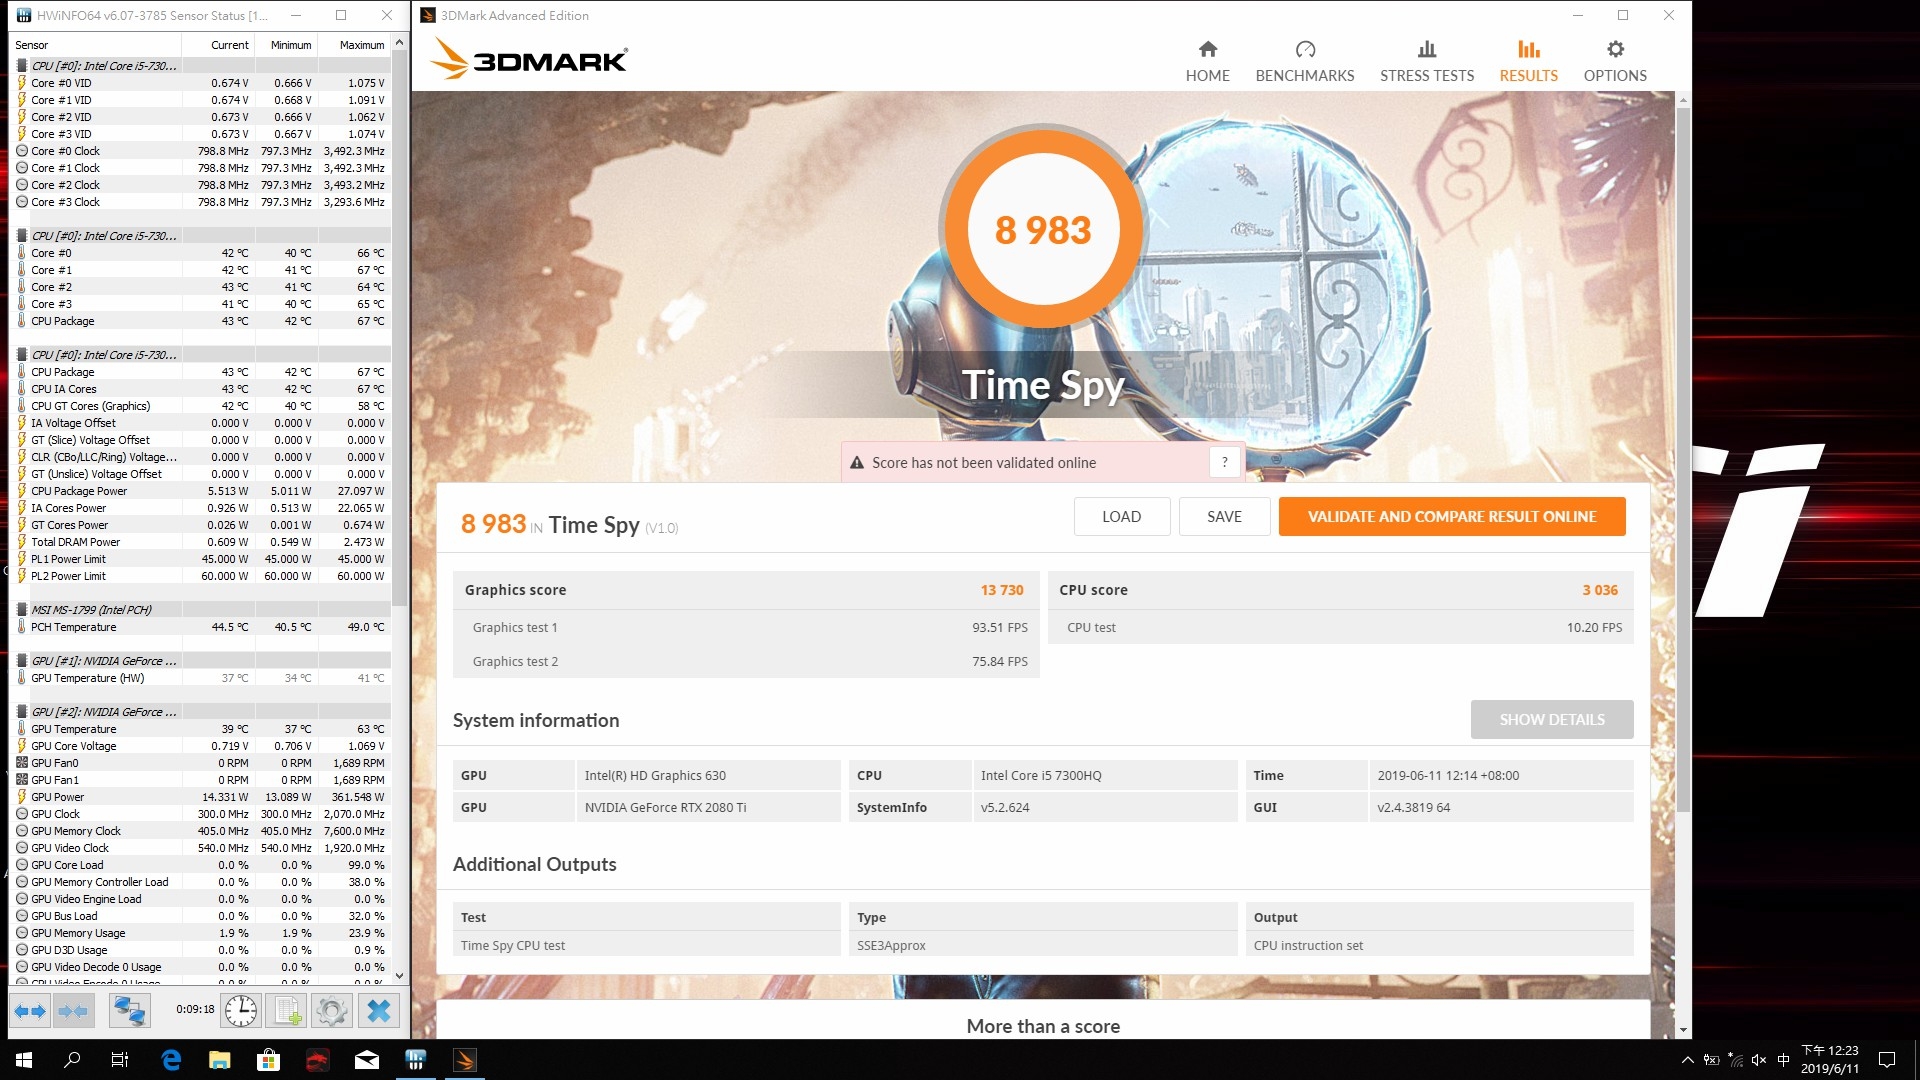The height and width of the screenshot is (1080, 1920).
Task: Select RESULTS tab in 3DMark
Action: point(1528,61)
